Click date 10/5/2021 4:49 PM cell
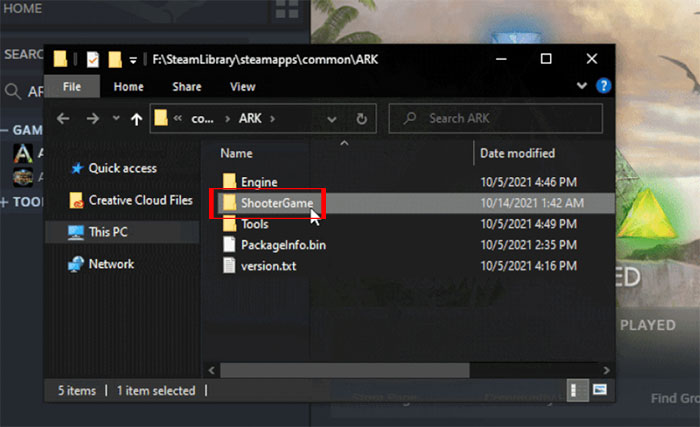Screen dimensions: 700x427 529,224
